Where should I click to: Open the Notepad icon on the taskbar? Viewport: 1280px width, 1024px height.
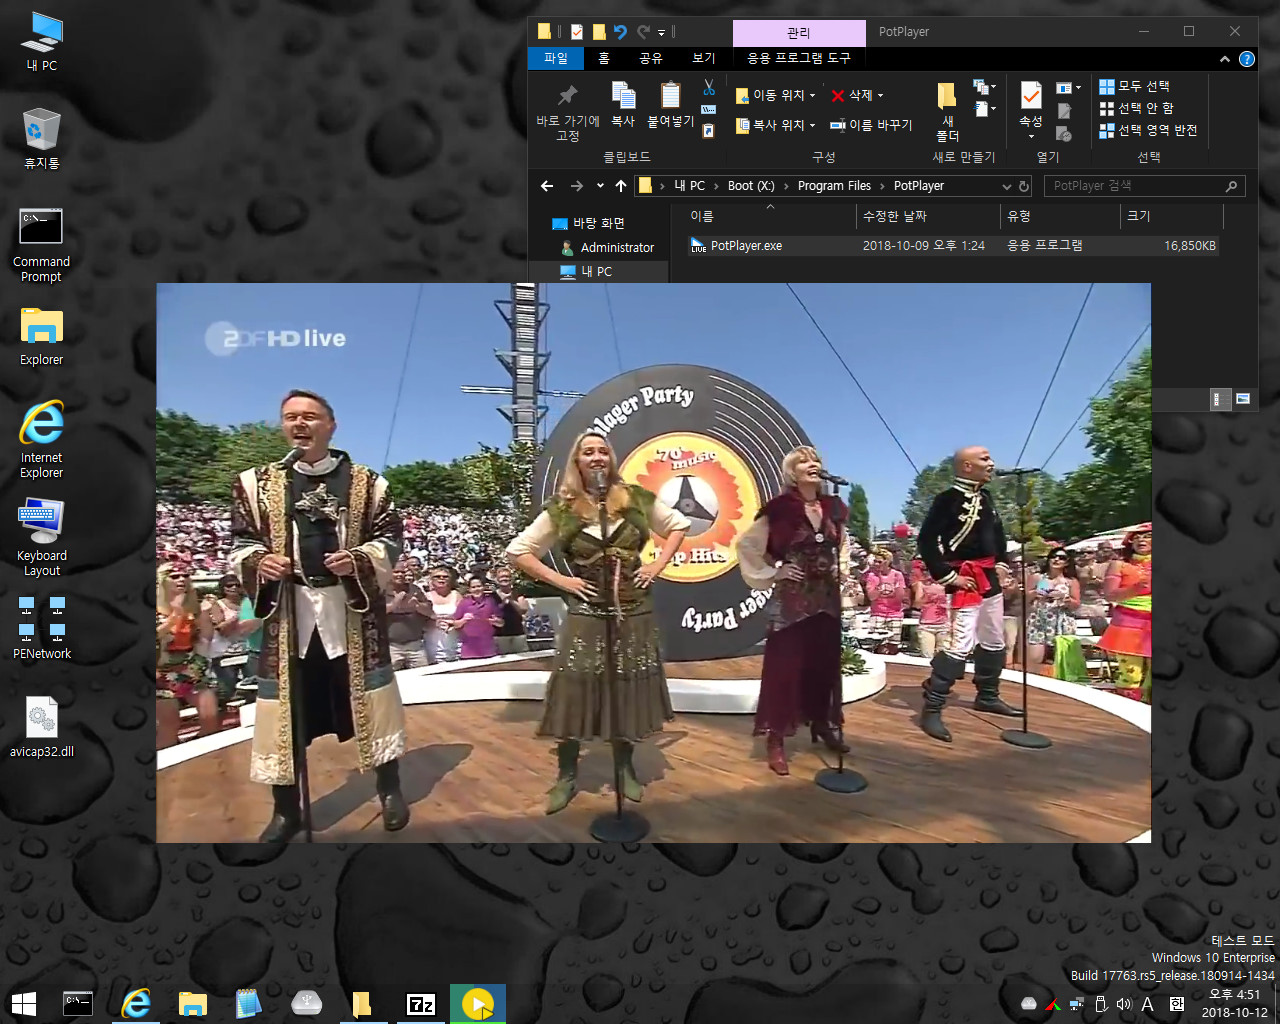[248, 1004]
